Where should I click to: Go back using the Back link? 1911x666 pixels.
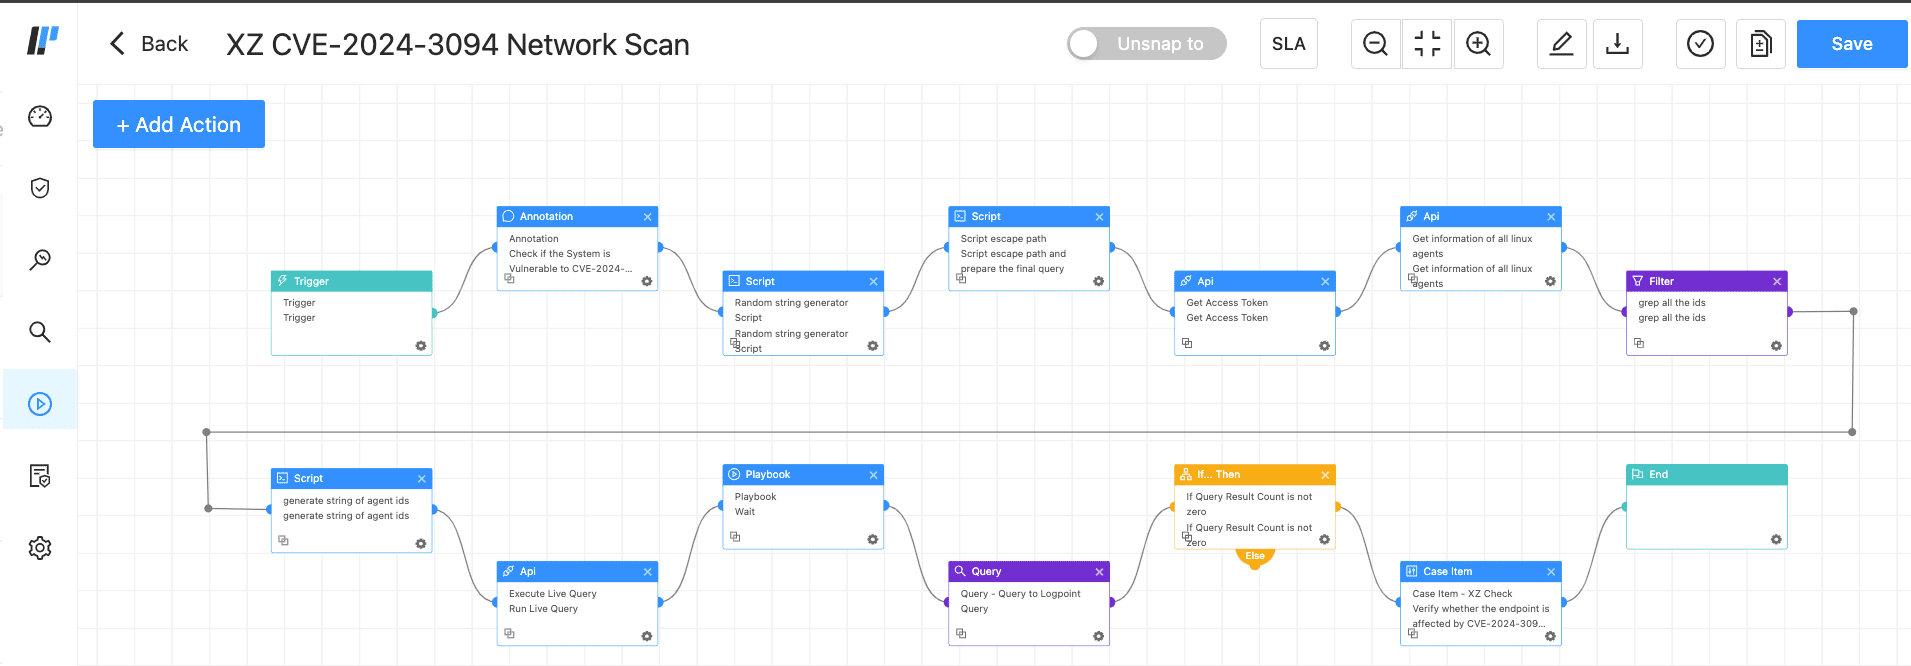pos(148,44)
